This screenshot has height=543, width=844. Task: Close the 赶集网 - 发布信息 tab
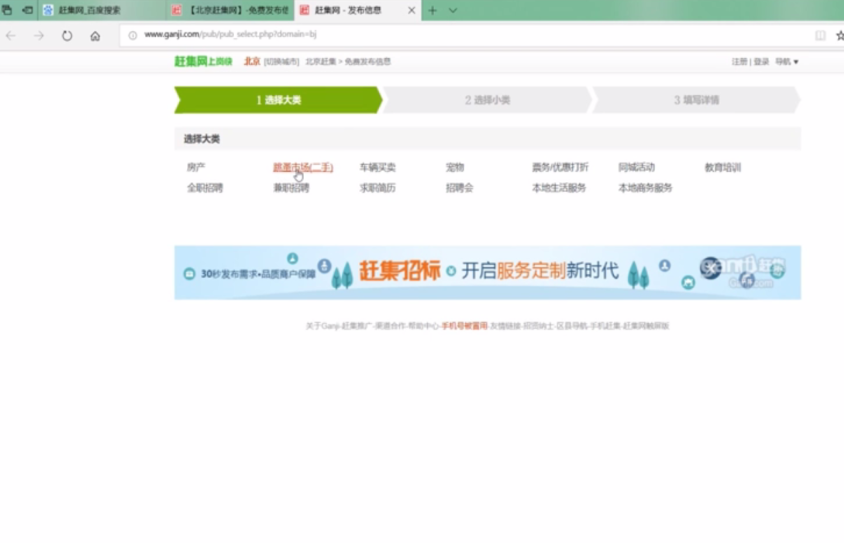point(411,10)
